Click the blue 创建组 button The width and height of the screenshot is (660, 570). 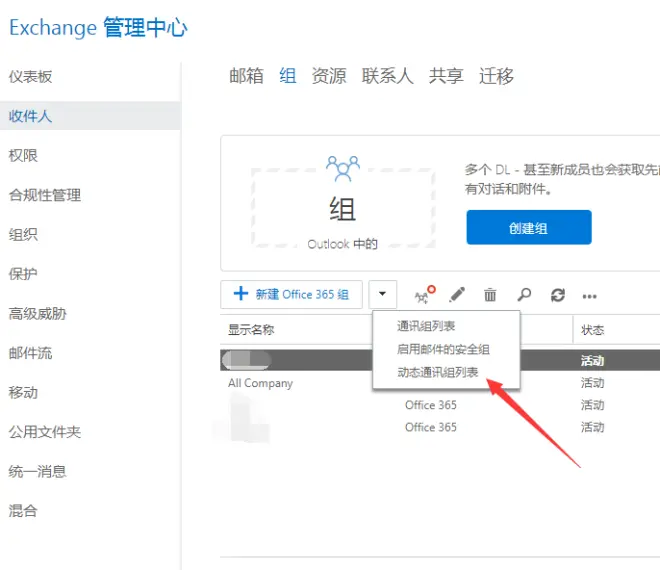529,227
